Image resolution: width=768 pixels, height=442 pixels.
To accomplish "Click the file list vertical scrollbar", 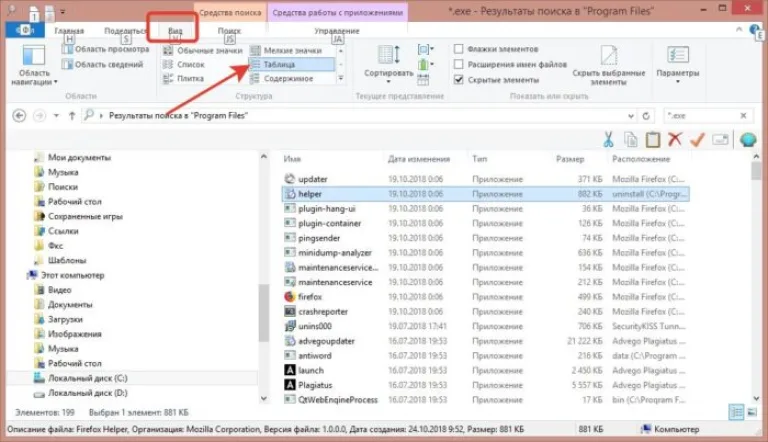I will point(756,277).
